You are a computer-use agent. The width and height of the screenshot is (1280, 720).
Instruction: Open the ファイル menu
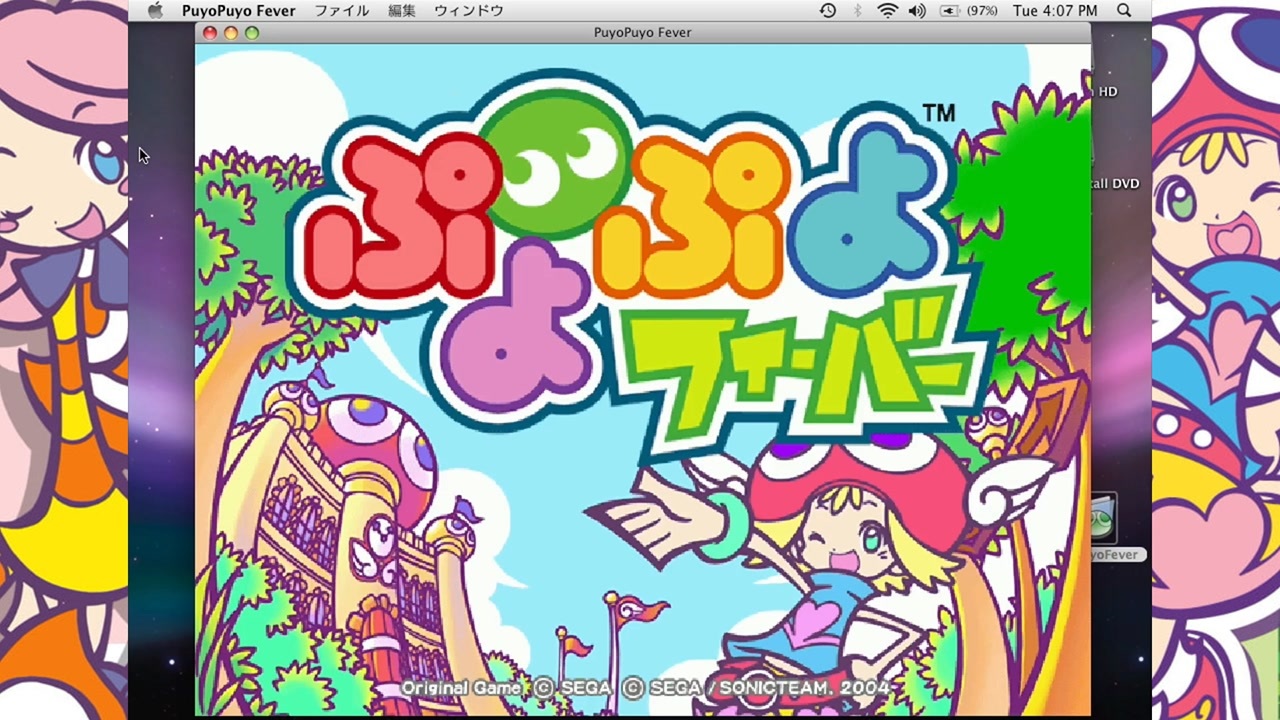coord(342,11)
